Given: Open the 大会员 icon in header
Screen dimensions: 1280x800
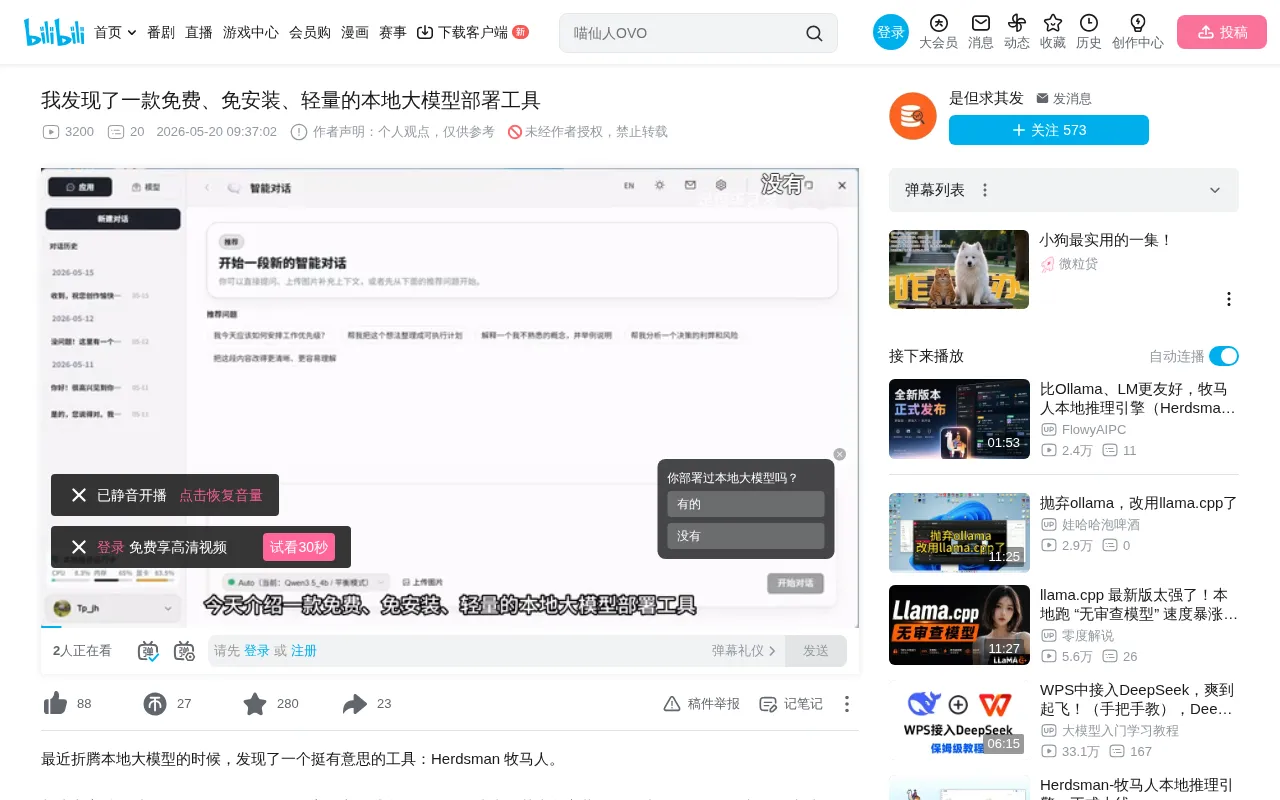Looking at the screenshot, I should click(938, 32).
